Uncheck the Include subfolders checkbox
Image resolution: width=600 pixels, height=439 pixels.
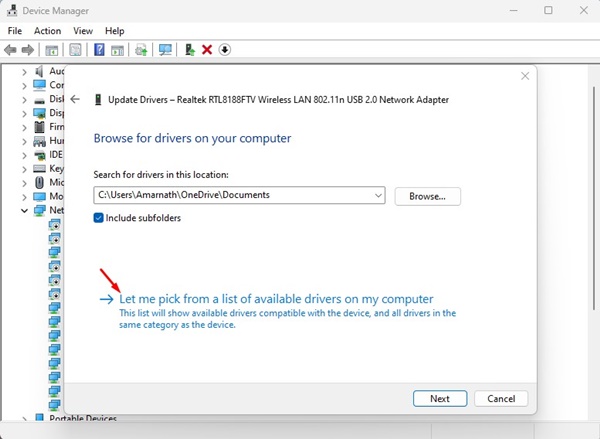(98, 218)
